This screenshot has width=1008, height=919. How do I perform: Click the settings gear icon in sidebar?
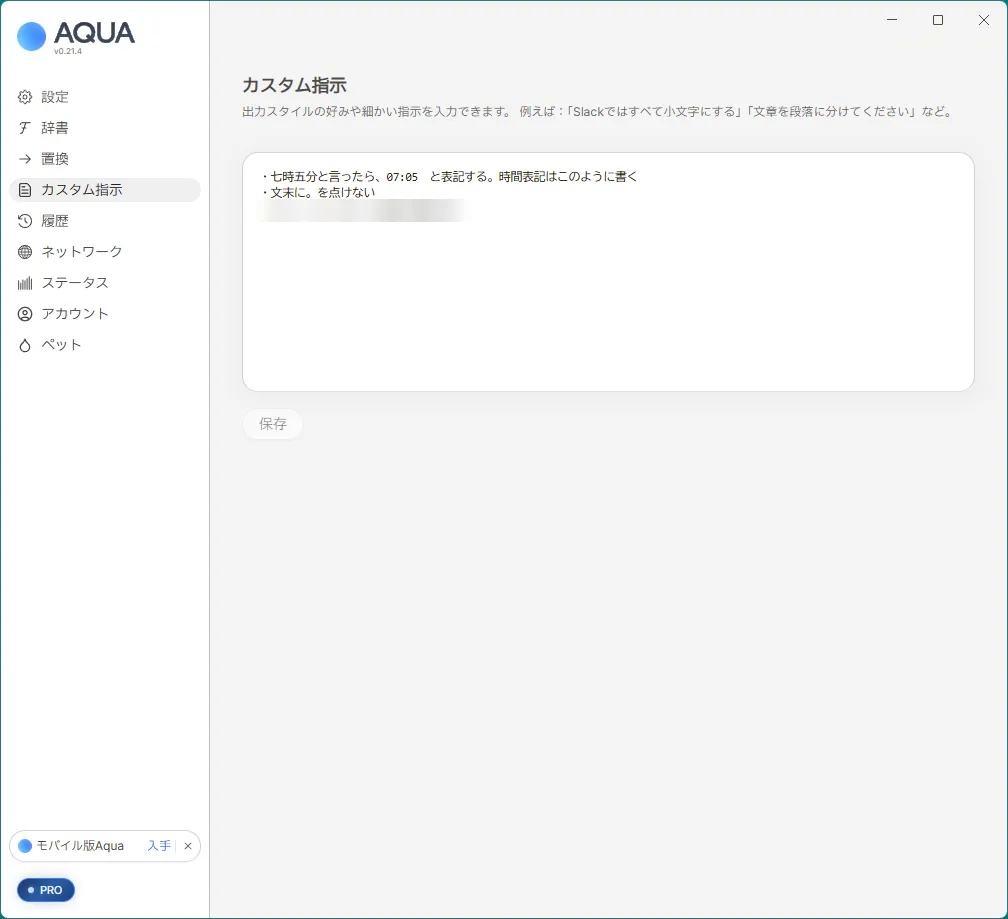(x=25, y=97)
